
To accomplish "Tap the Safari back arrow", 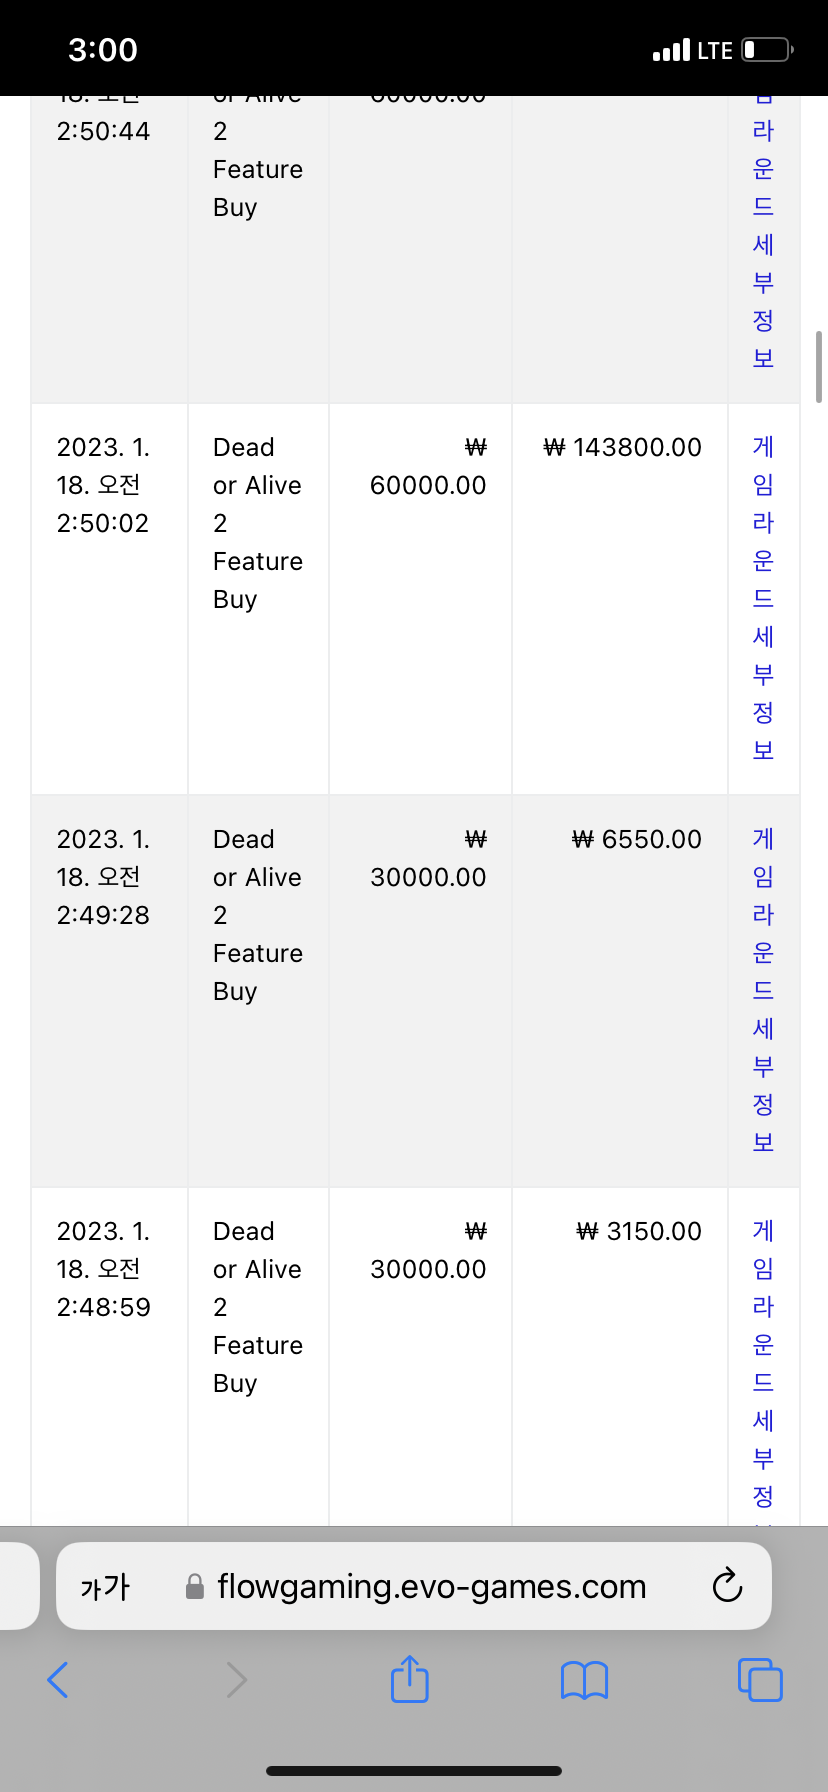I will tap(58, 1680).
